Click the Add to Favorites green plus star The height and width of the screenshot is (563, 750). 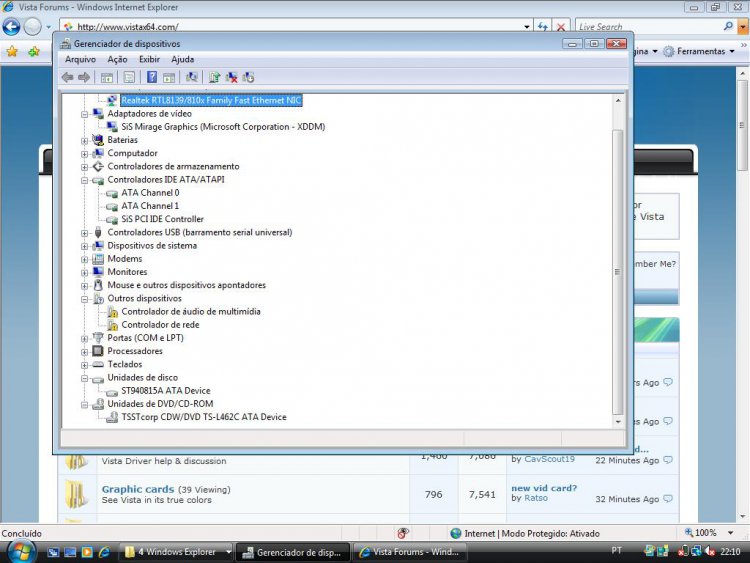pos(33,51)
